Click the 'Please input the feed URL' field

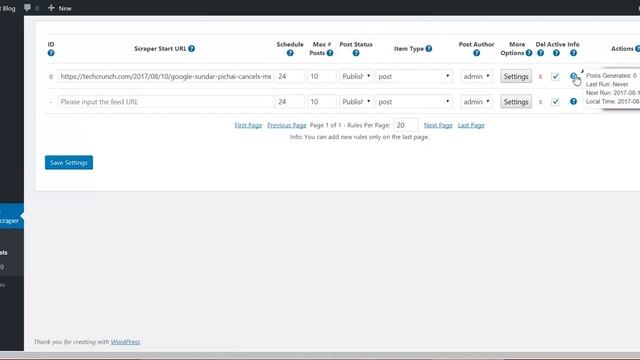(x=165, y=102)
